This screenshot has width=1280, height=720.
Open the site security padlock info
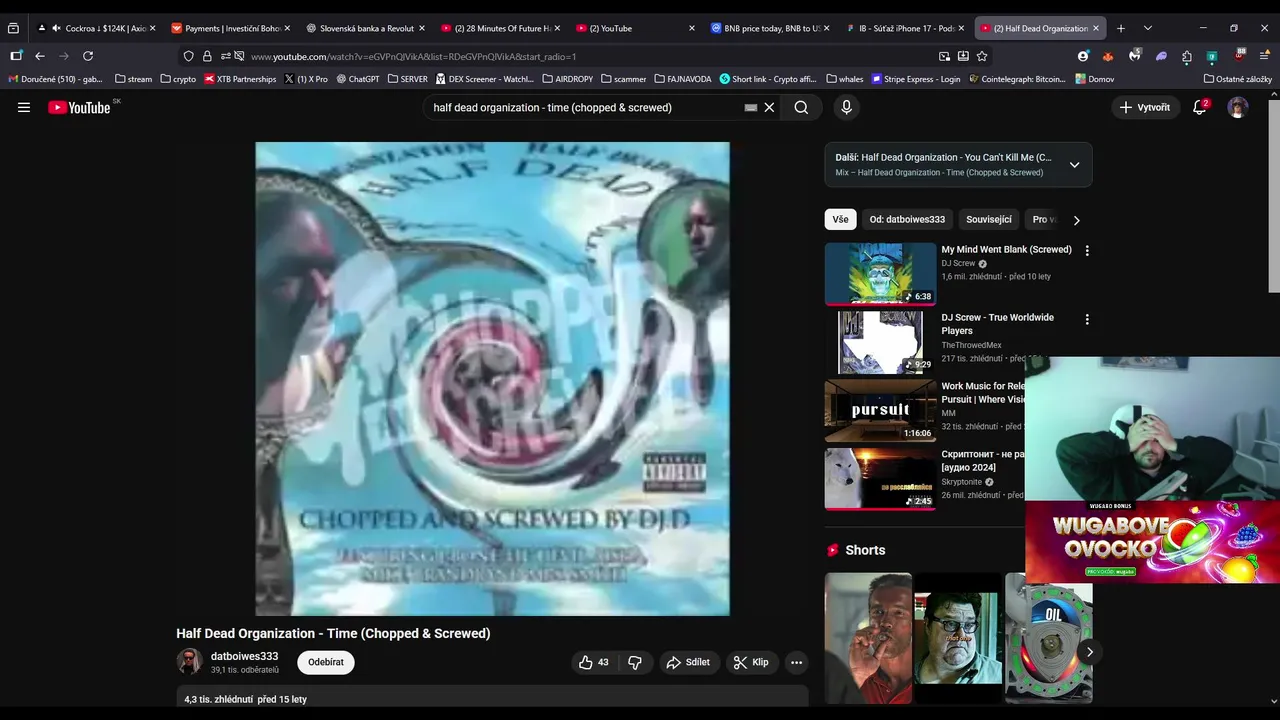[207, 56]
